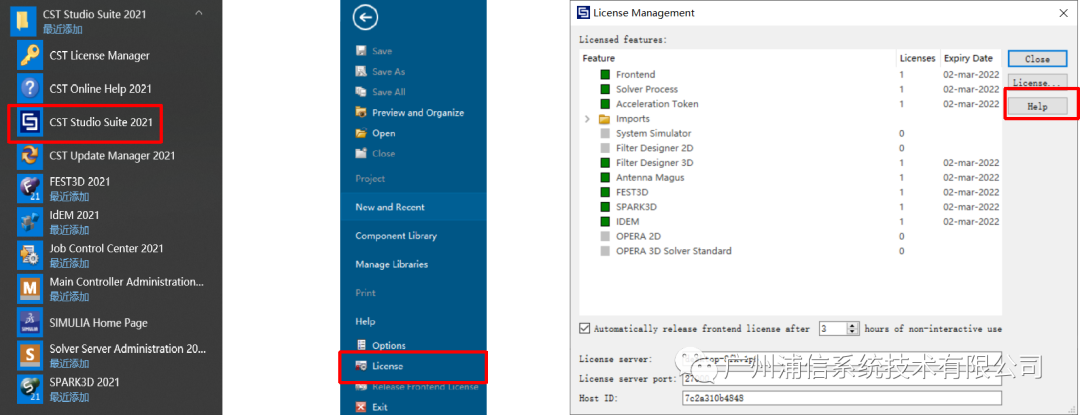Click the Licenses column header
This screenshot has width=1080, height=415.
917,58
